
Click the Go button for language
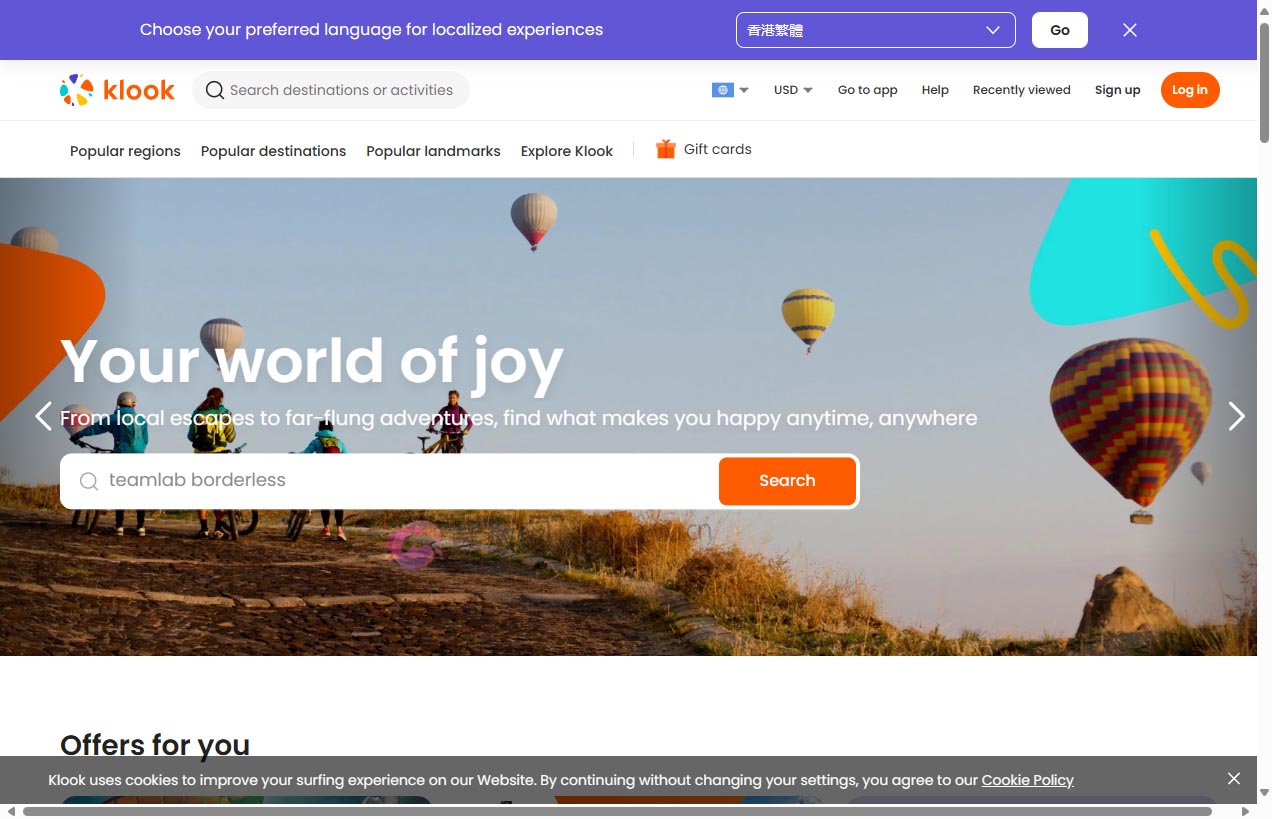point(1059,30)
